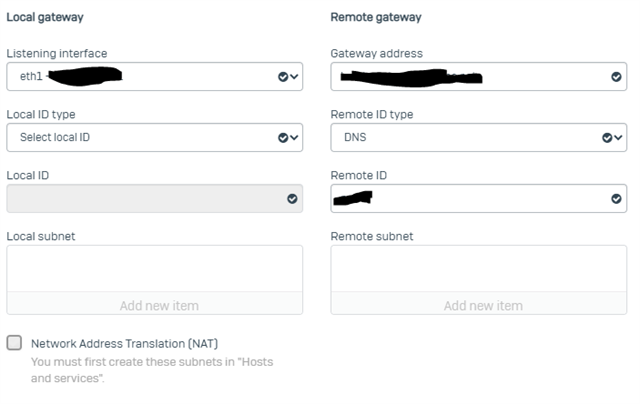Click the Listening interface chevron arrow
The width and height of the screenshot is (640, 404).
[x=294, y=77]
